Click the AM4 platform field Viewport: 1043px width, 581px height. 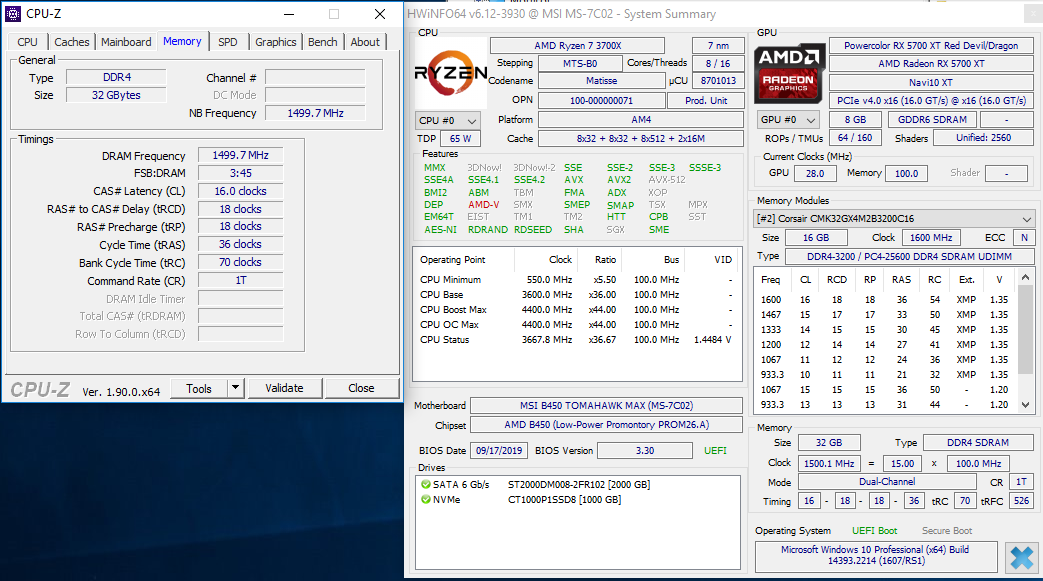tap(641, 120)
